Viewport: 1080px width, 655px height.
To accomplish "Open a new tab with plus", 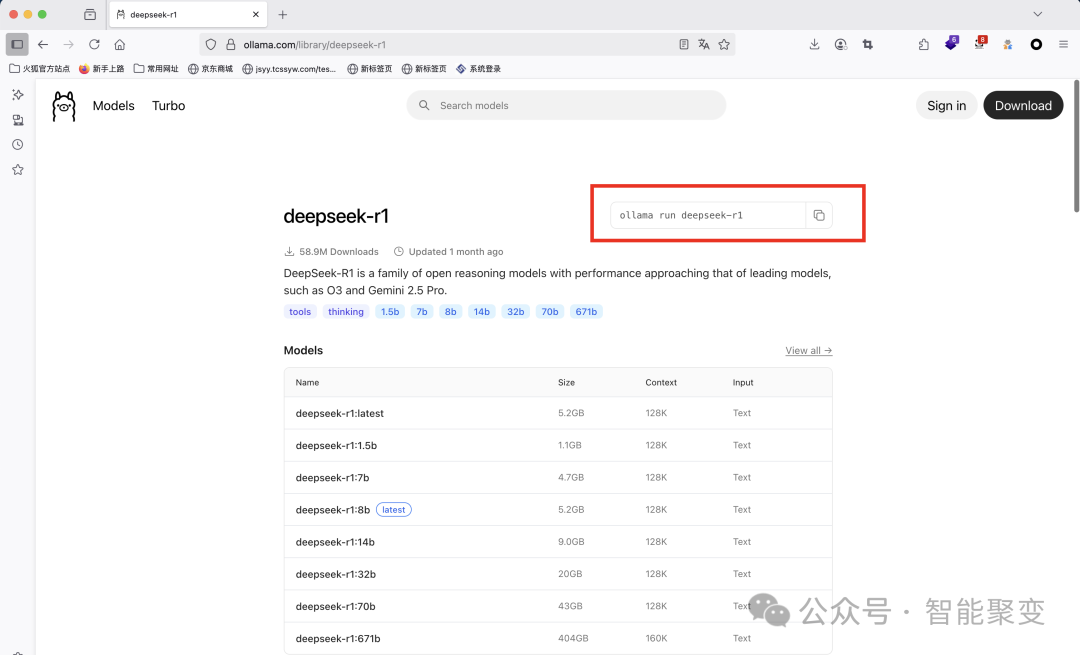I will click(282, 14).
